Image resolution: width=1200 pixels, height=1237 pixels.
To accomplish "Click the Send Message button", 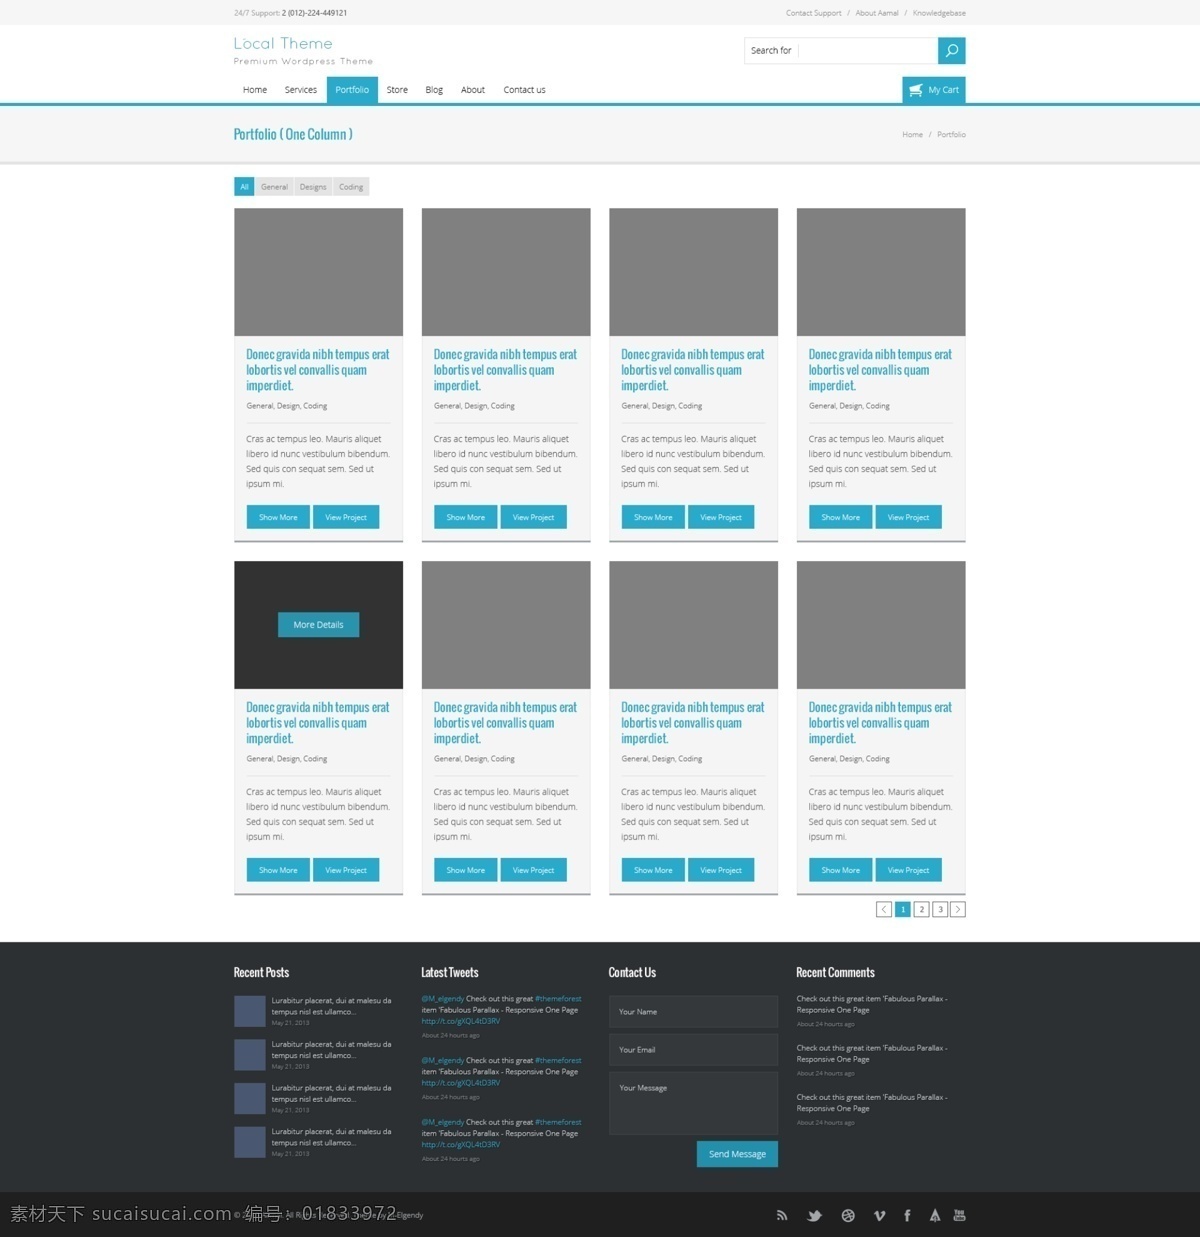I will tap(737, 1154).
